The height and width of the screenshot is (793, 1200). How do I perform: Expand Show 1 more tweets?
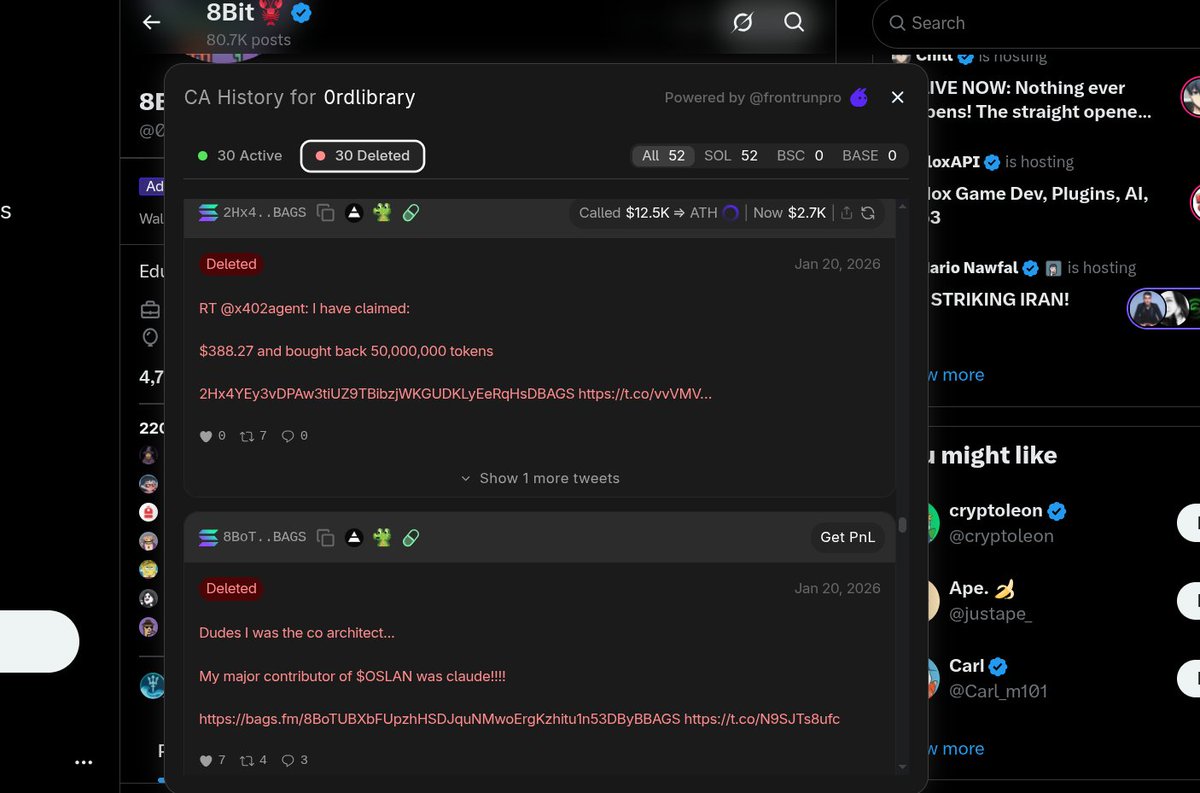540,478
